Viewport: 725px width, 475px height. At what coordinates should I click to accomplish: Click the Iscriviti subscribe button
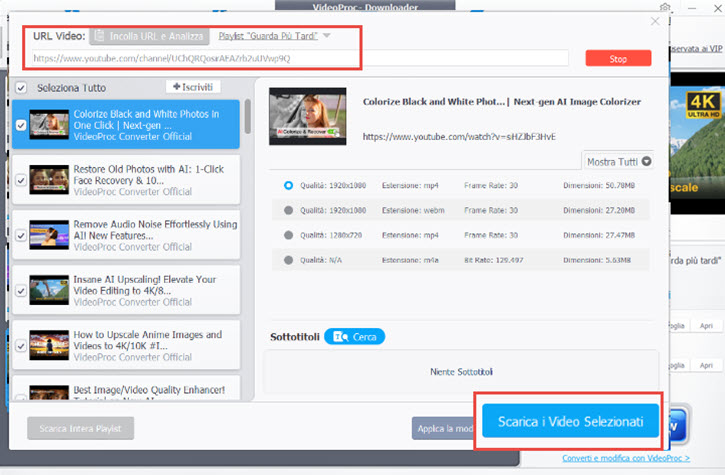pos(193,87)
